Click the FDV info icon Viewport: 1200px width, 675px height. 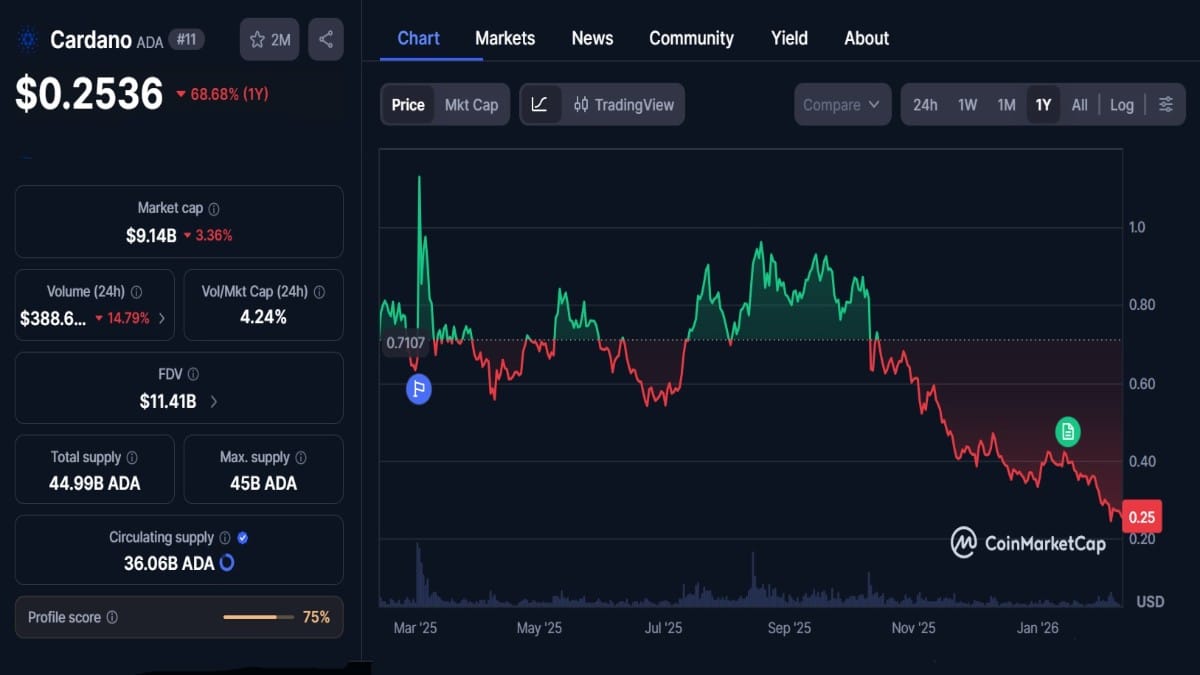pyautogui.click(x=193, y=374)
